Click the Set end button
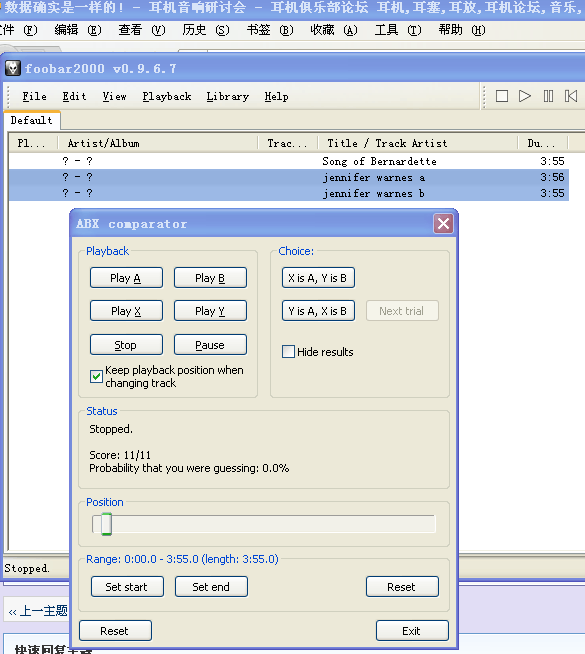 (211, 587)
